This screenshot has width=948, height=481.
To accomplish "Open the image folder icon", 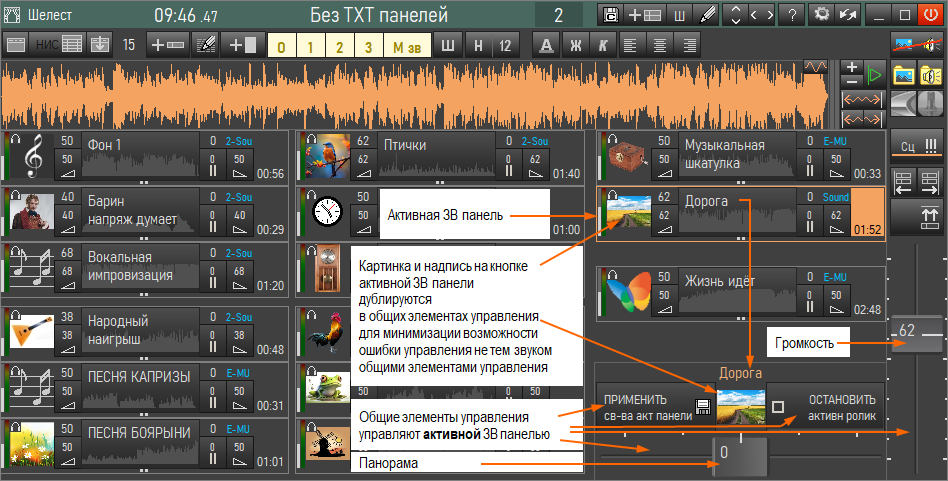I will pos(904,75).
